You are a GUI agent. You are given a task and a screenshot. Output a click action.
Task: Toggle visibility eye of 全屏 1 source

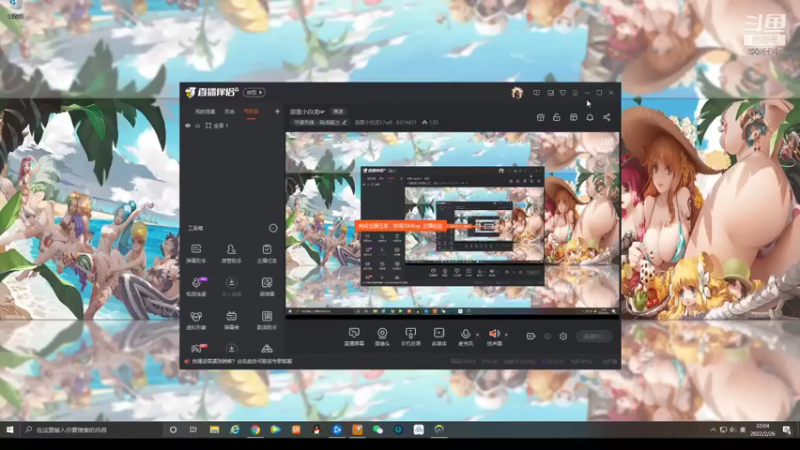188,126
